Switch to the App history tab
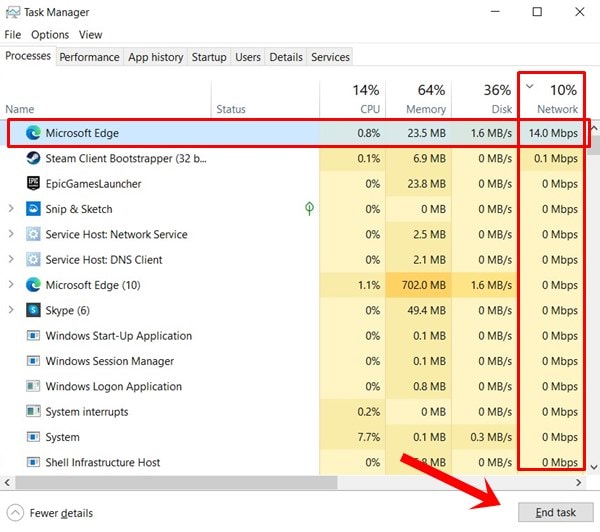 155,57
